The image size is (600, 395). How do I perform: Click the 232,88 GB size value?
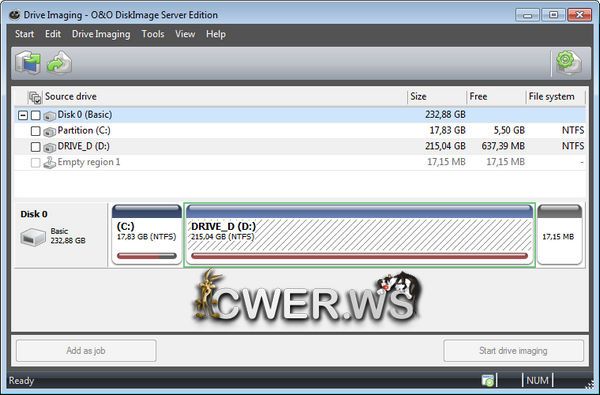click(x=445, y=114)
